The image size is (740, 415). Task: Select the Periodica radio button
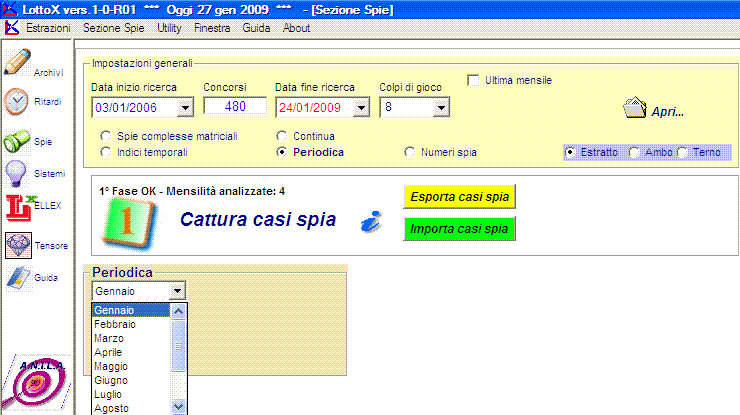coord(282,152)
